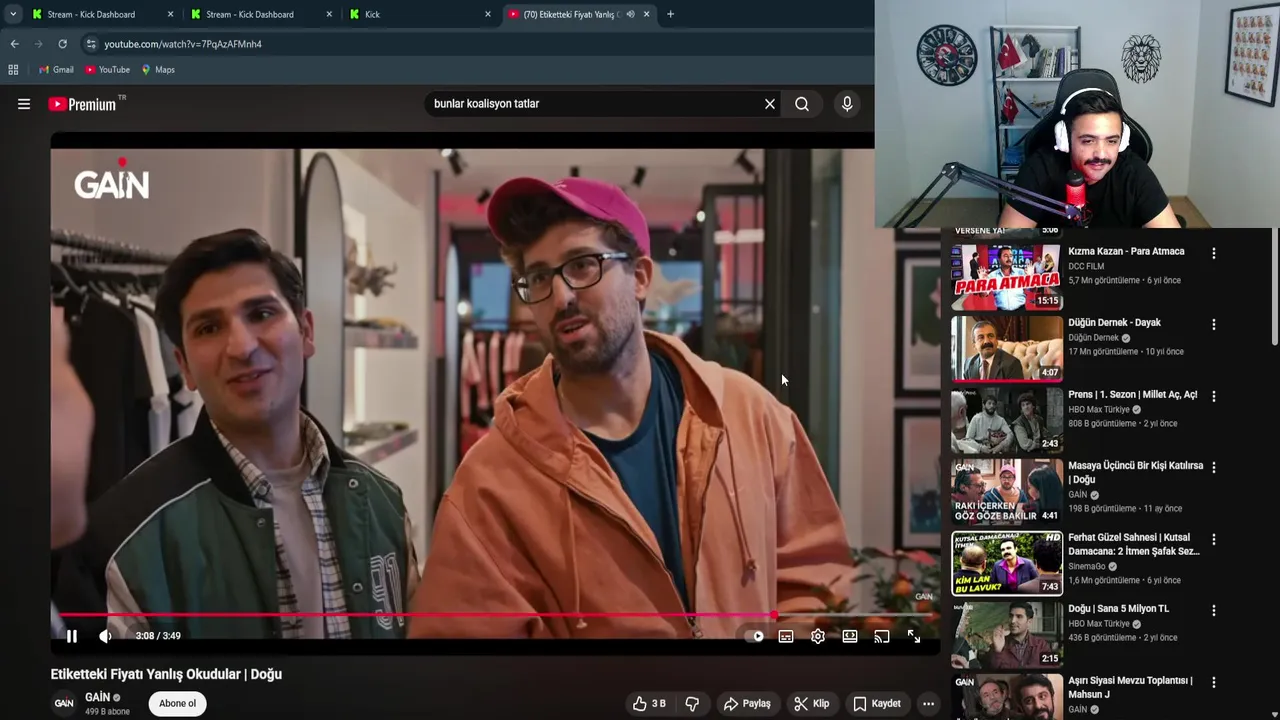This screenshot has width=1280, height=720.
Task: Reload the page with refresh icon
Action: tap(62, 44)
